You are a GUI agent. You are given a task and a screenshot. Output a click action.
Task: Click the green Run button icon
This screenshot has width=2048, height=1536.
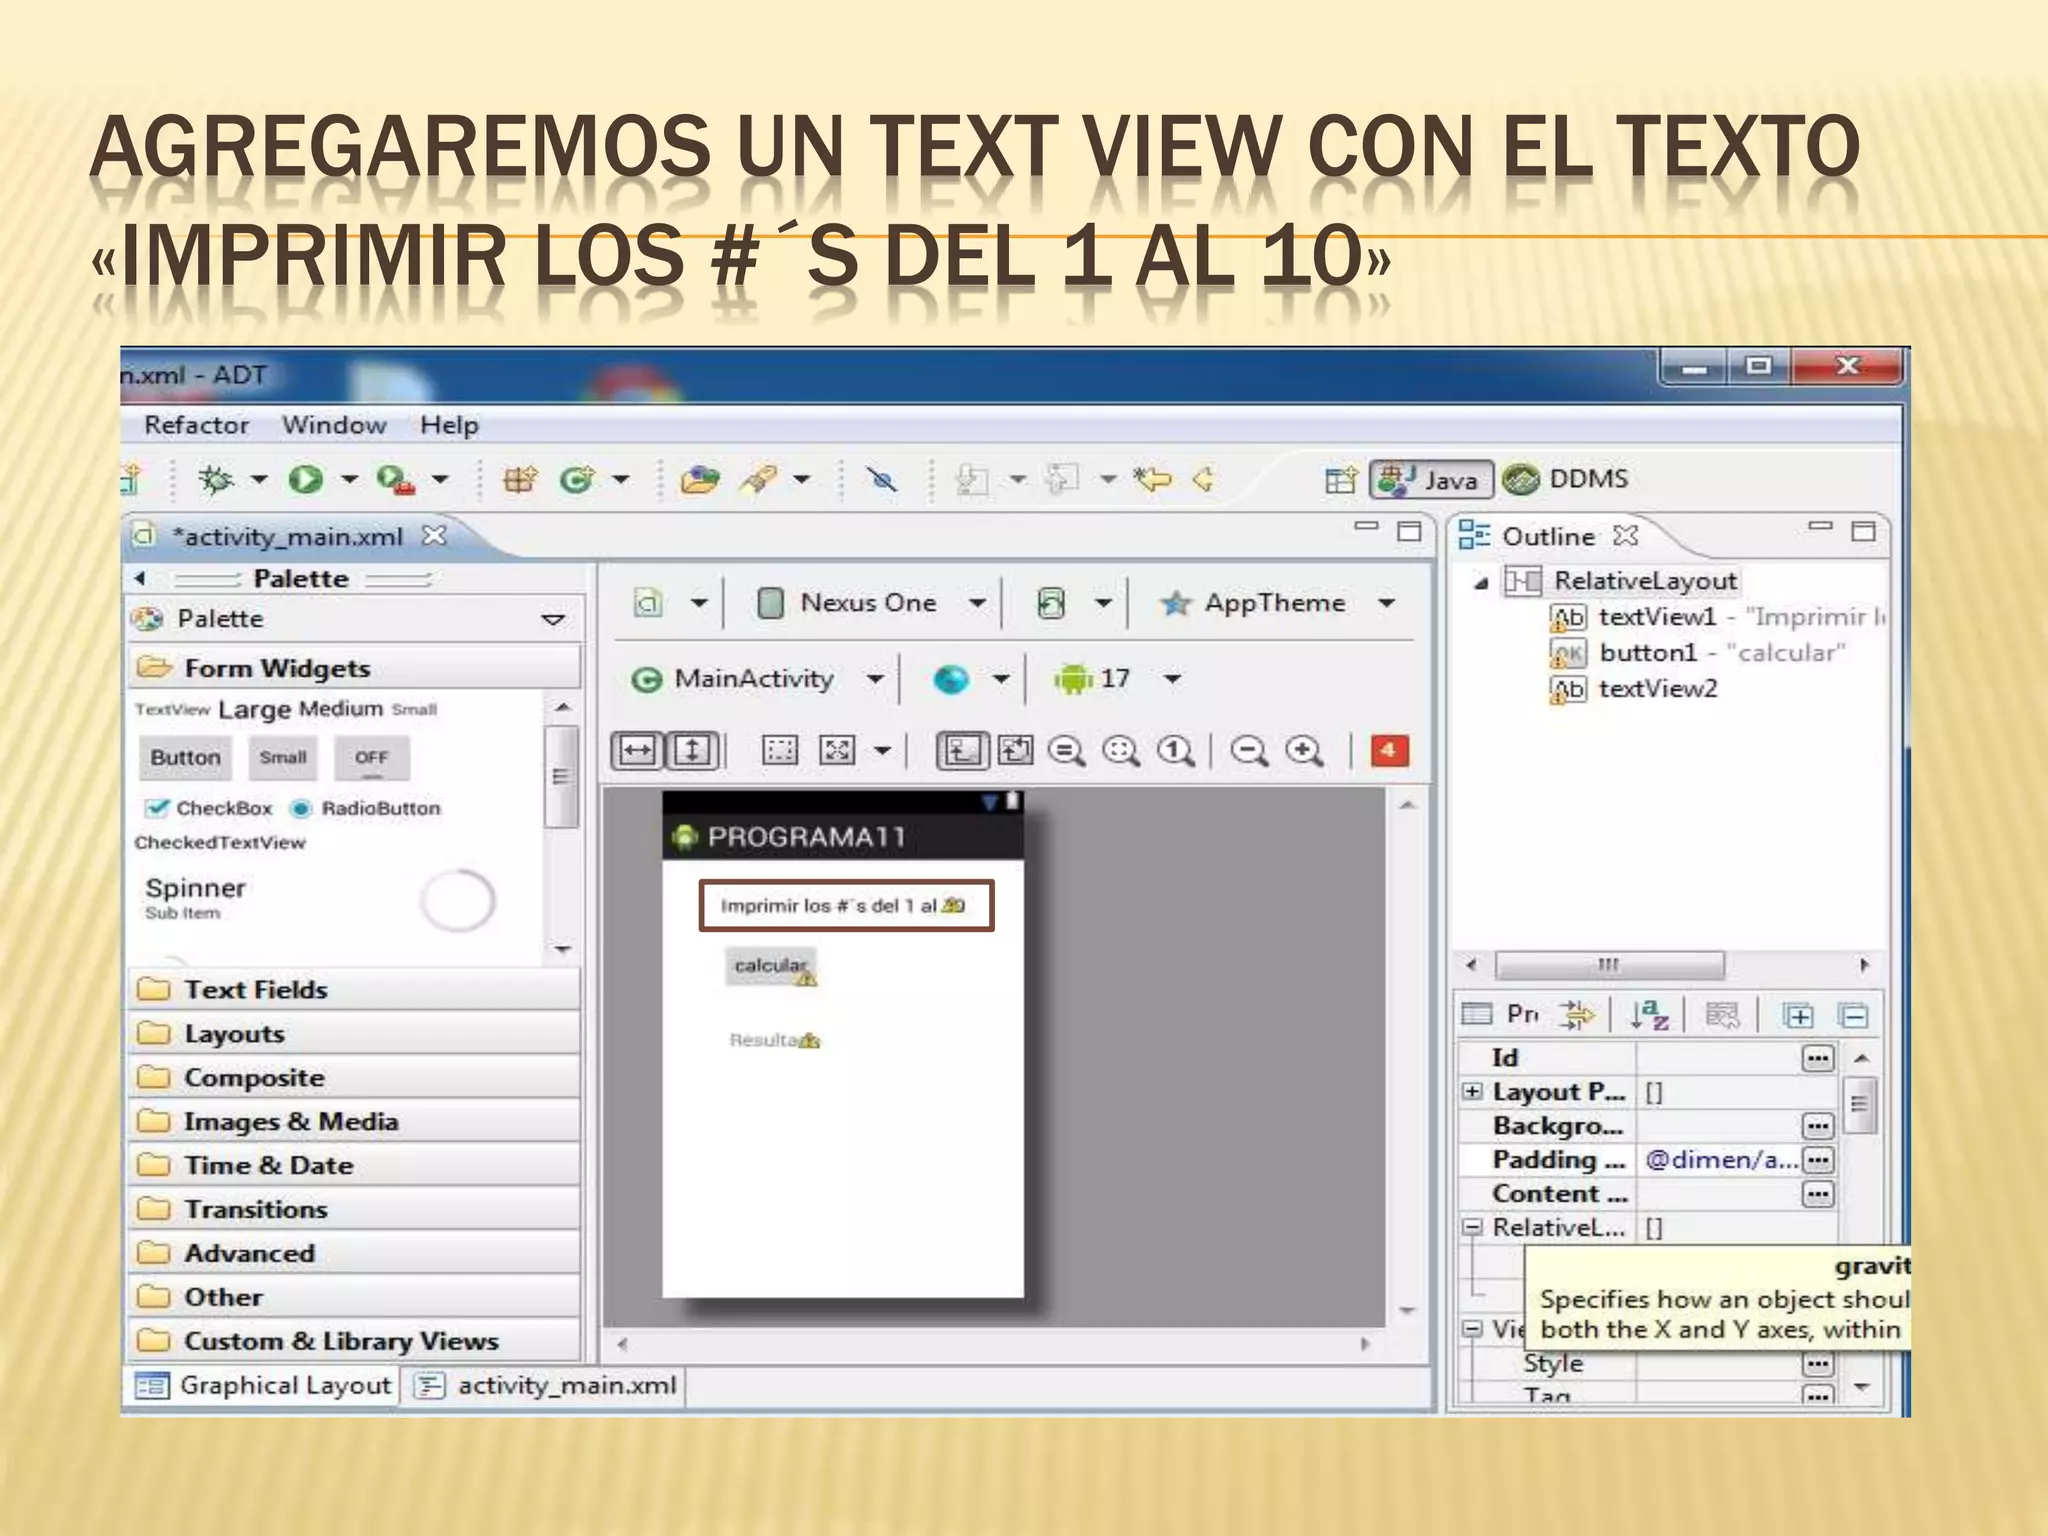point(305,480)
